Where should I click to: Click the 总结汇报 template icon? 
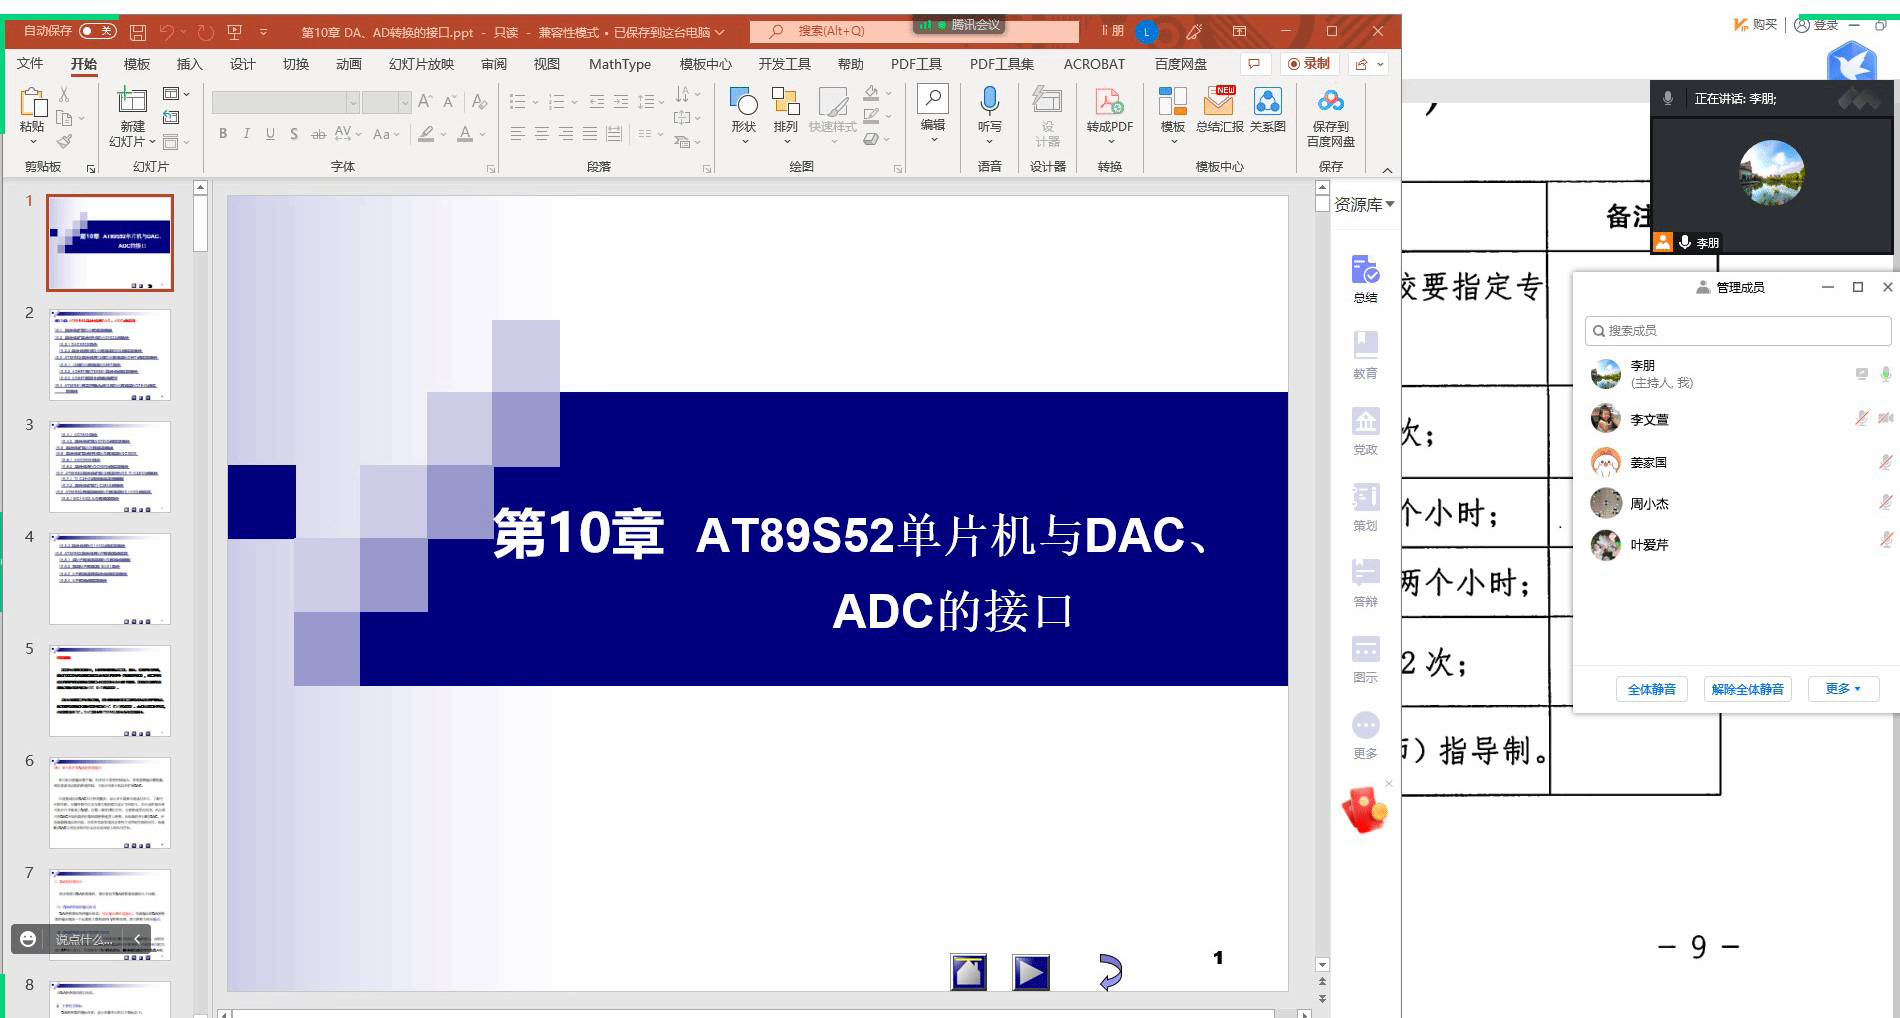1219,102
